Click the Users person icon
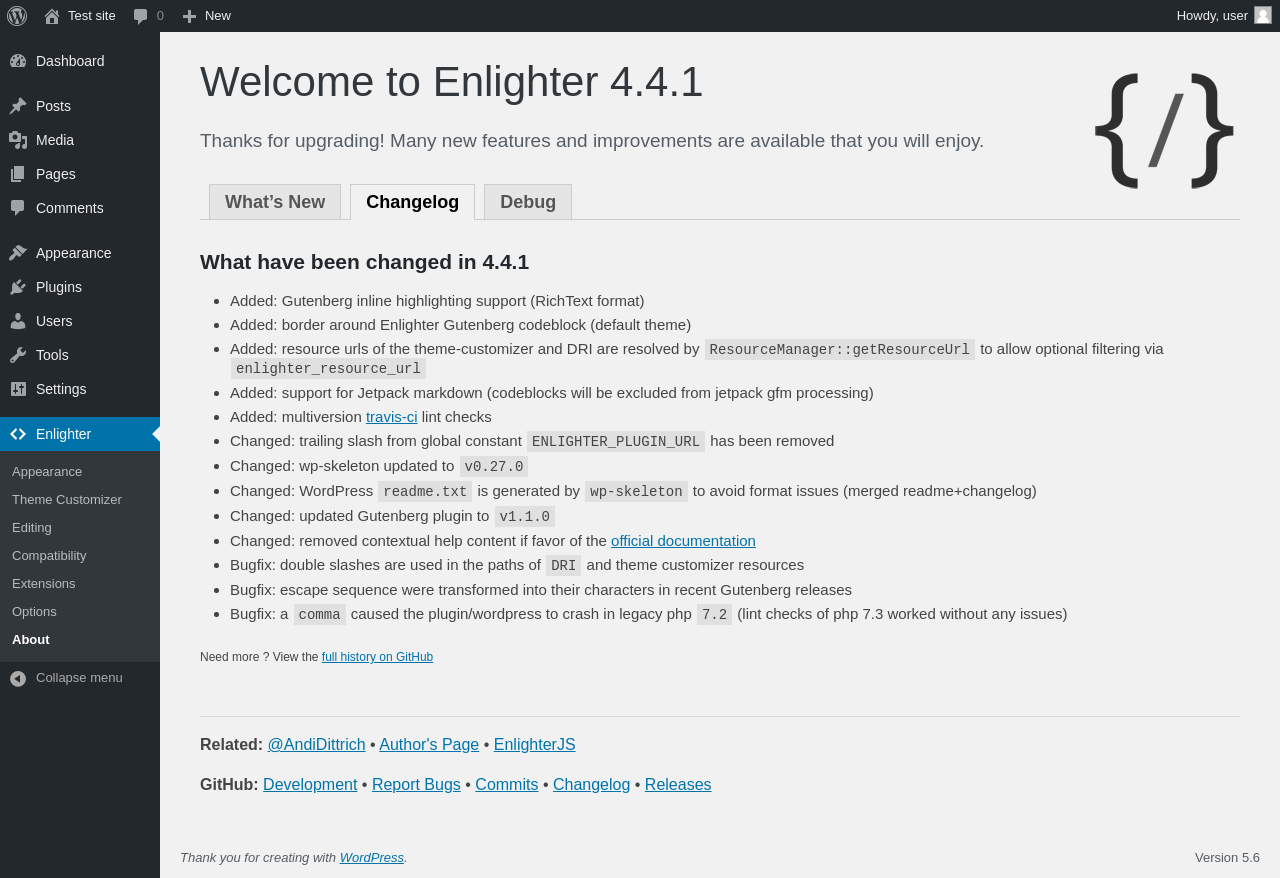Screen dimensions: 1280x878 (x=18, y=321)
